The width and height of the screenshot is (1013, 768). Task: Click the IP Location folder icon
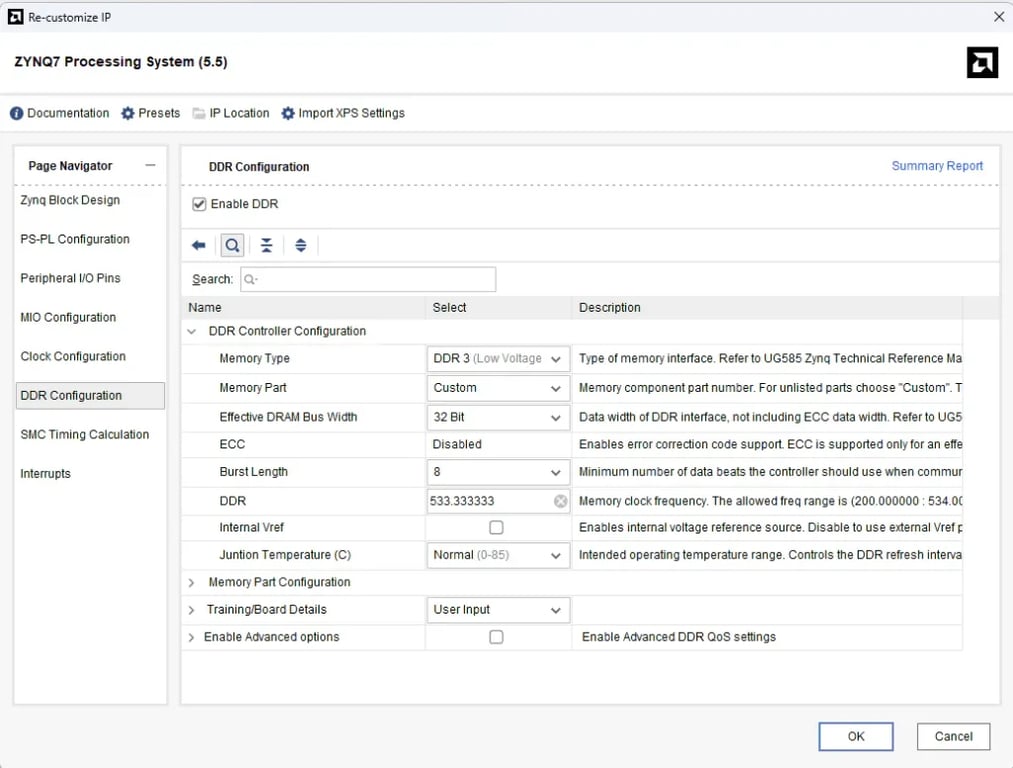(x=199, y=113)
